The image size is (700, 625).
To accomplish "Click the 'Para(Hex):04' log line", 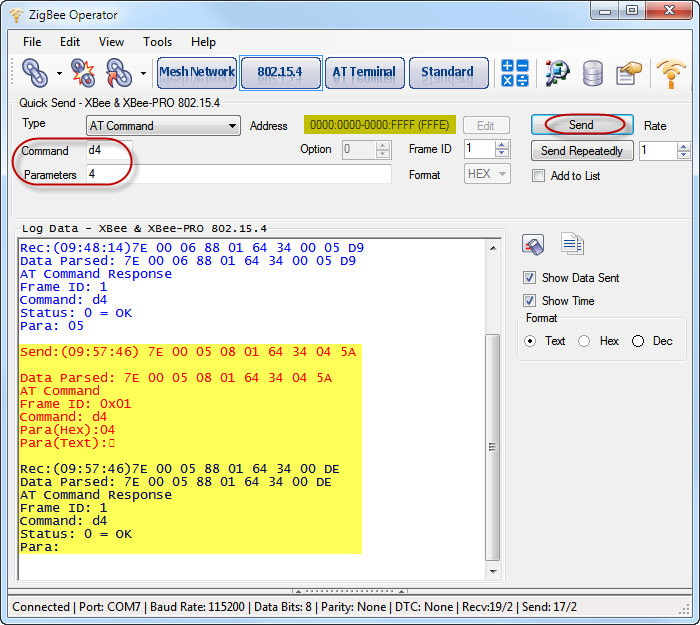I will [67, 430].
